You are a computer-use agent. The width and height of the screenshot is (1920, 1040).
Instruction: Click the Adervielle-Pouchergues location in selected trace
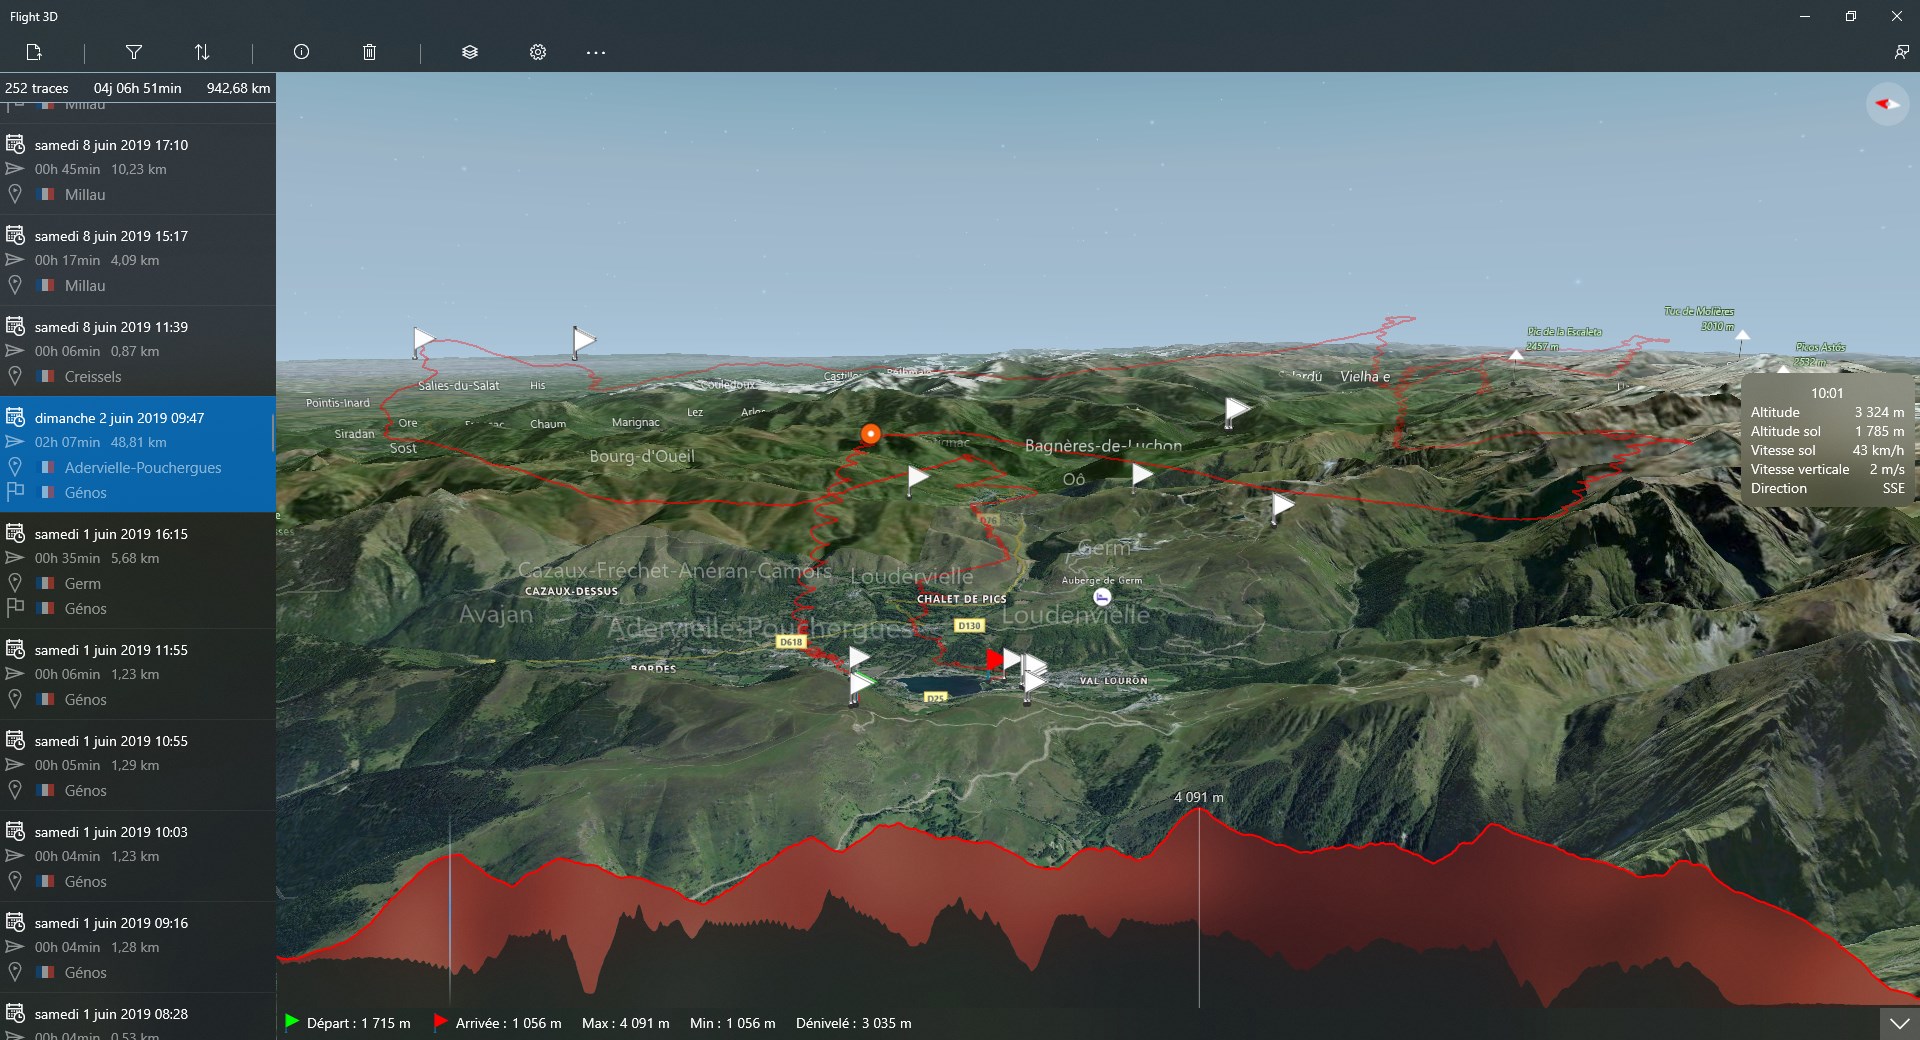[x=143, y=467]
